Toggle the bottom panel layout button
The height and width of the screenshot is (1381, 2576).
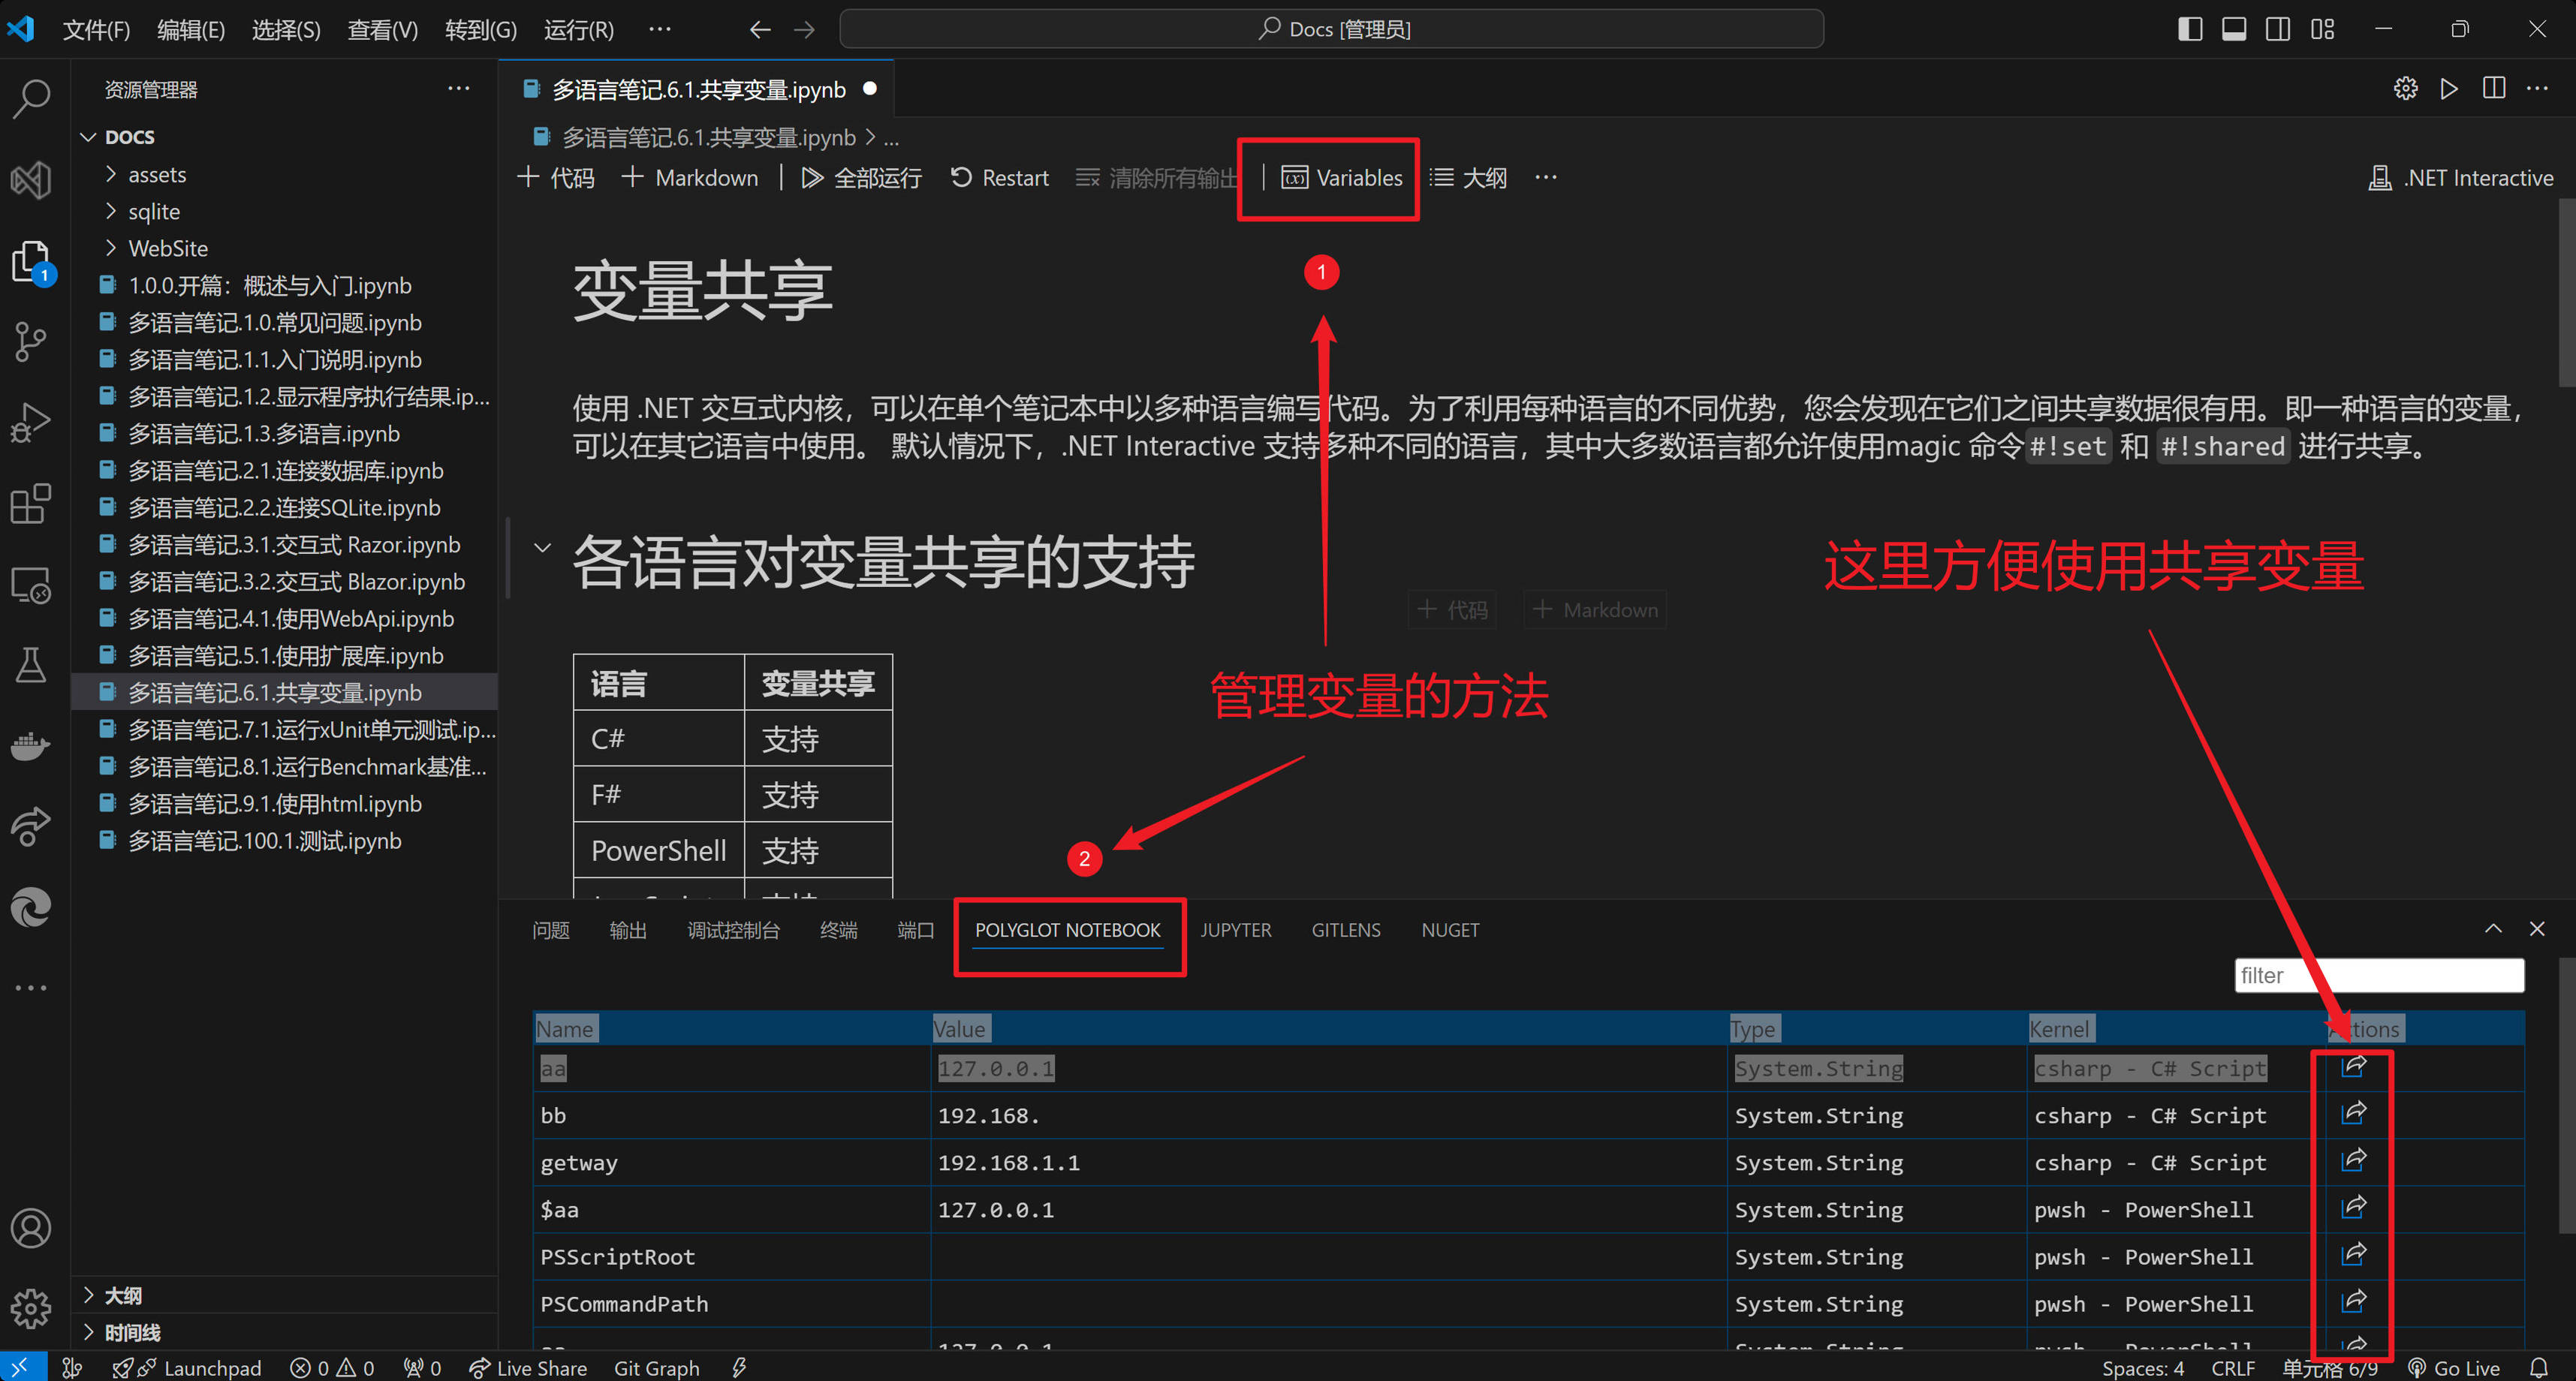pos(2233,29)
